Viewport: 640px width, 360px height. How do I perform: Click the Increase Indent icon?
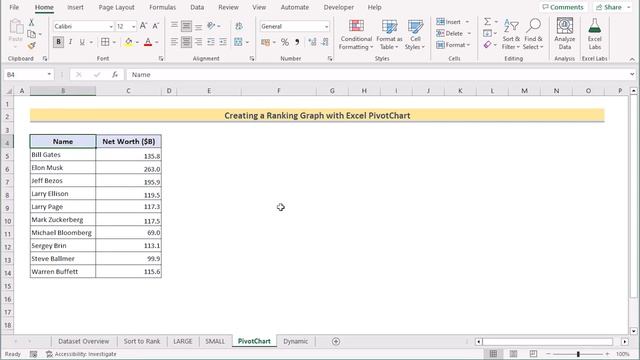click(x=223, y=42)
